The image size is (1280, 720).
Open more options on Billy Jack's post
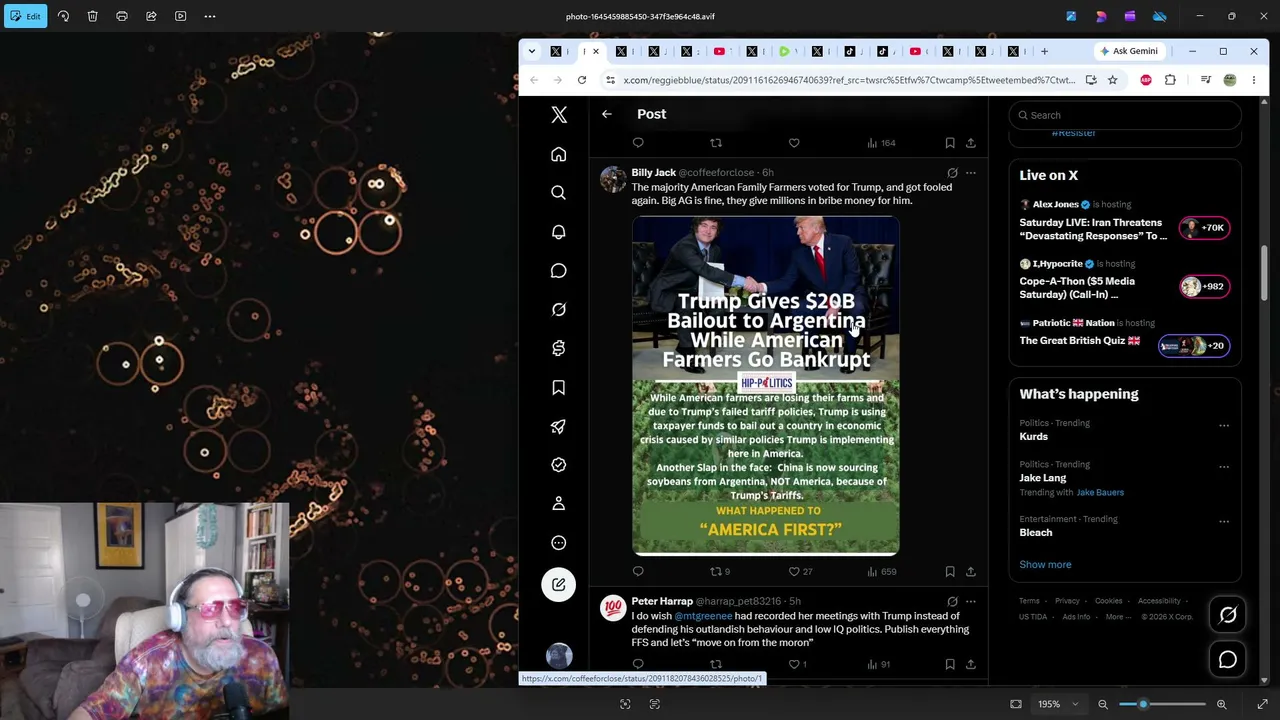[x=970, y=173]
